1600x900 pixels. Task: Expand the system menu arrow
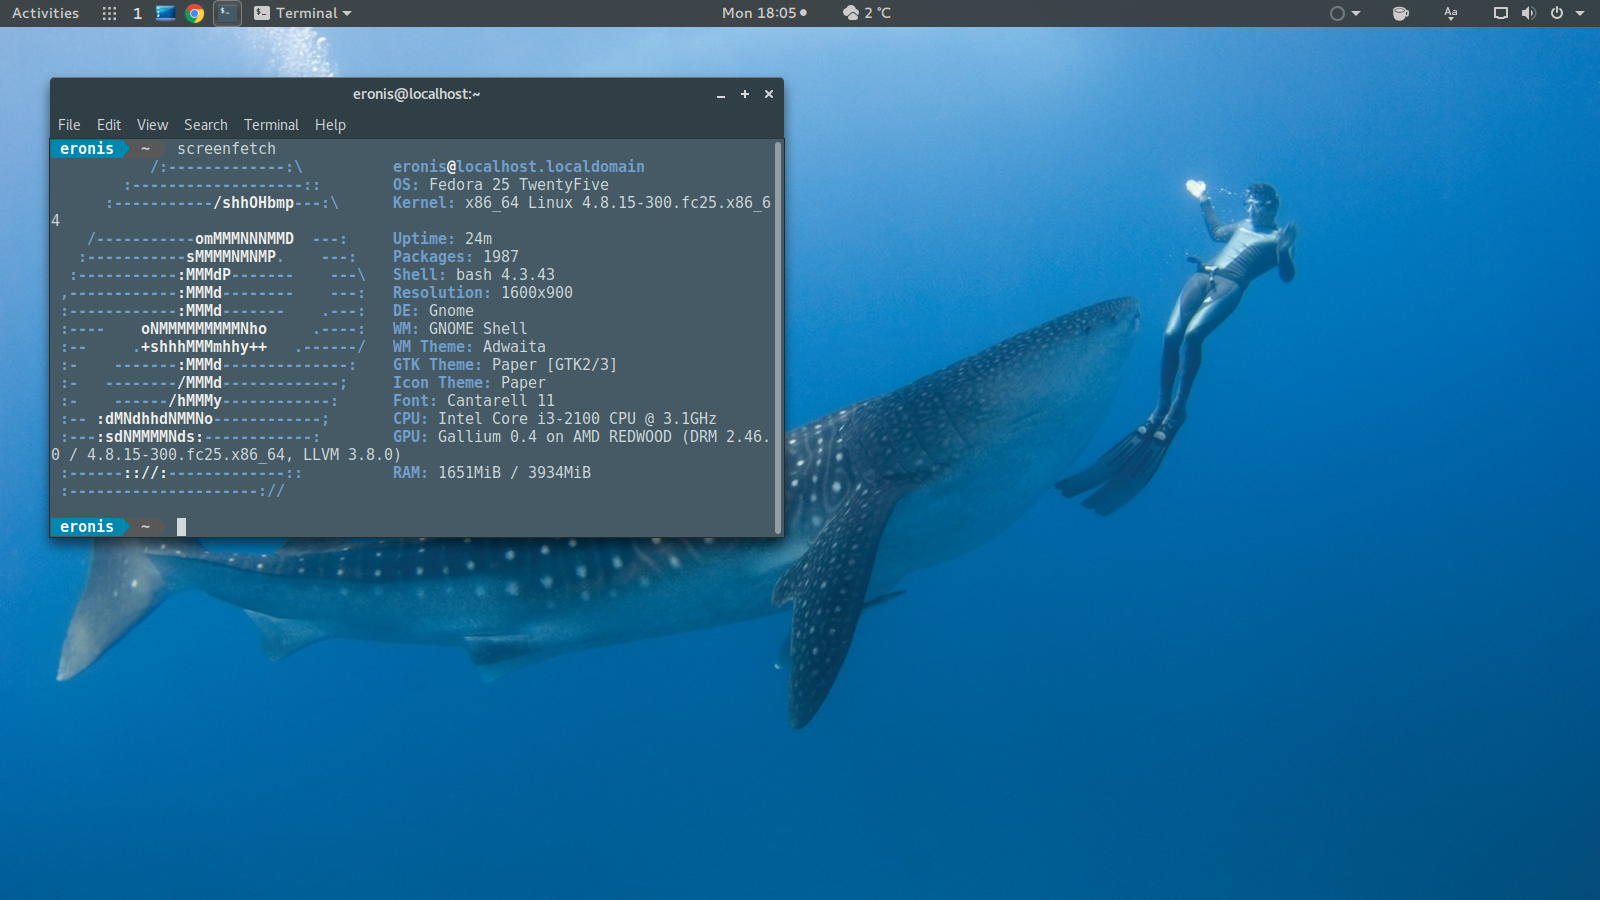[x=1580, y=13]
